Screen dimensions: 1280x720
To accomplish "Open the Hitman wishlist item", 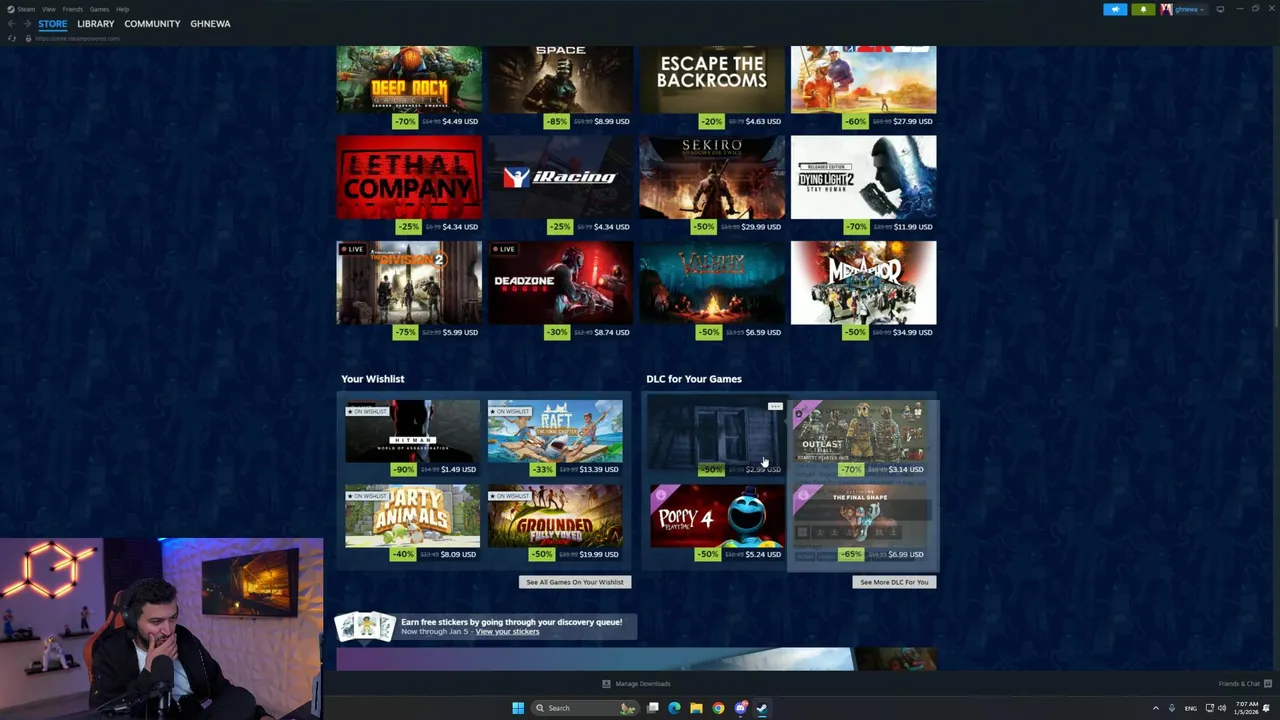I will (x=412, y=432).
